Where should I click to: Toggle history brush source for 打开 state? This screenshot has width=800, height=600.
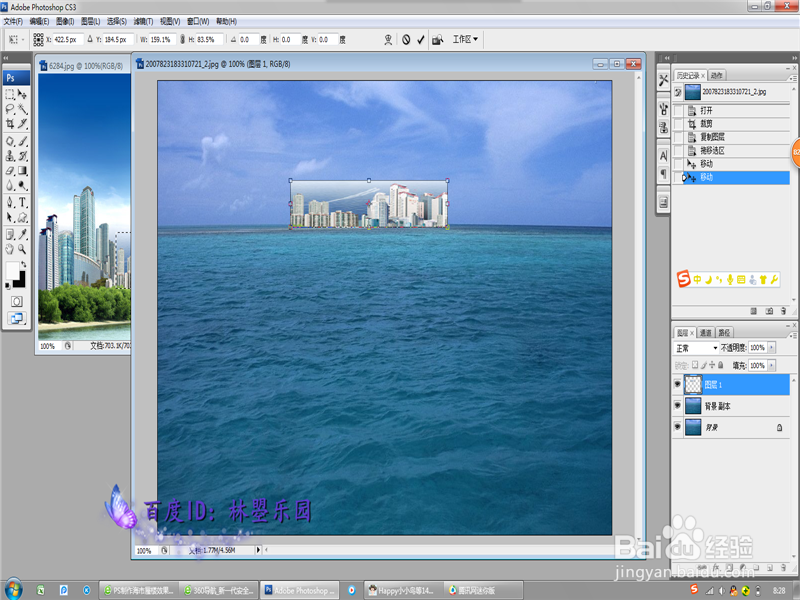click(x=678, y=110)
